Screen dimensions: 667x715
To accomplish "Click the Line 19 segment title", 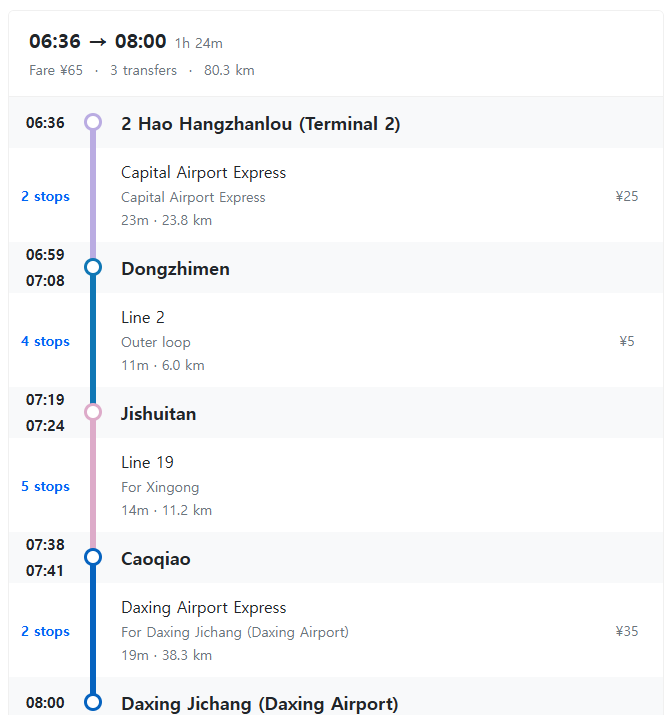I will pyautogui.click(x=147, y=463).
